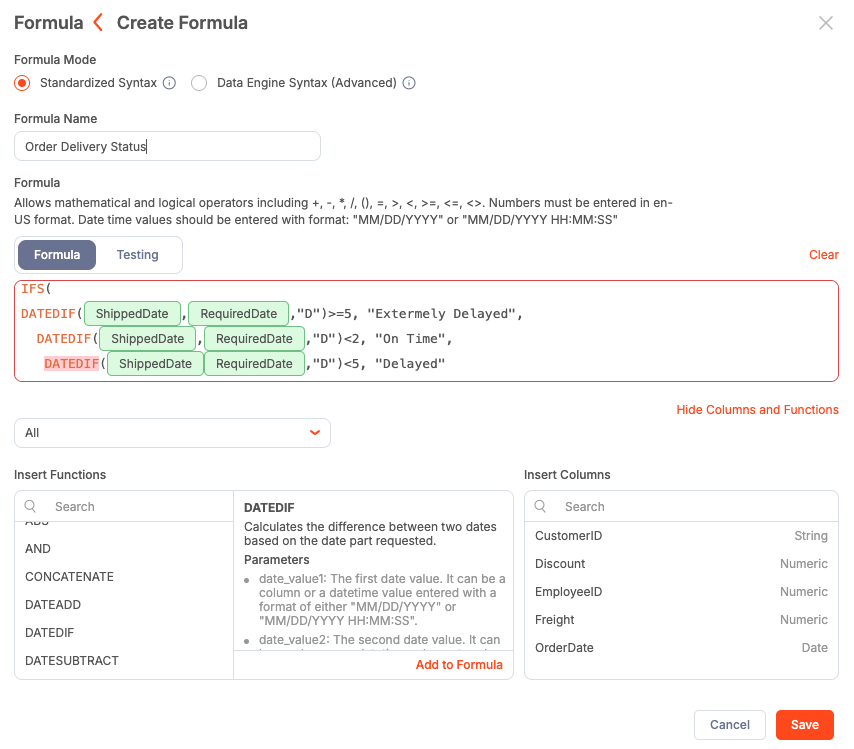This screenshot has width=854, height=749.
Task: Click the back chevron next to Formula
Action: point(97,22)
